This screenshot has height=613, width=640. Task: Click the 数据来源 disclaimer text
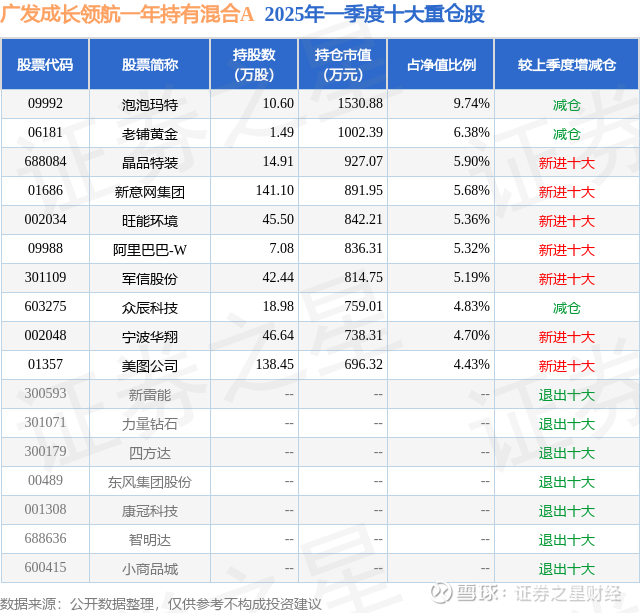pos(161,604)
